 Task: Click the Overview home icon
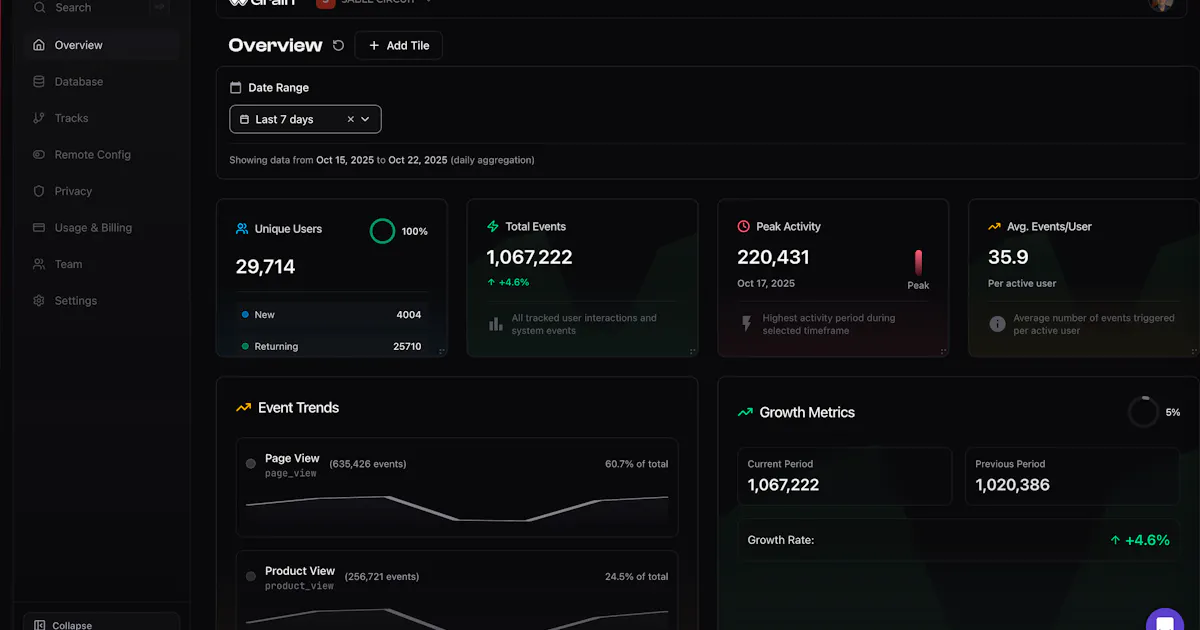click(x=39, y=45)
